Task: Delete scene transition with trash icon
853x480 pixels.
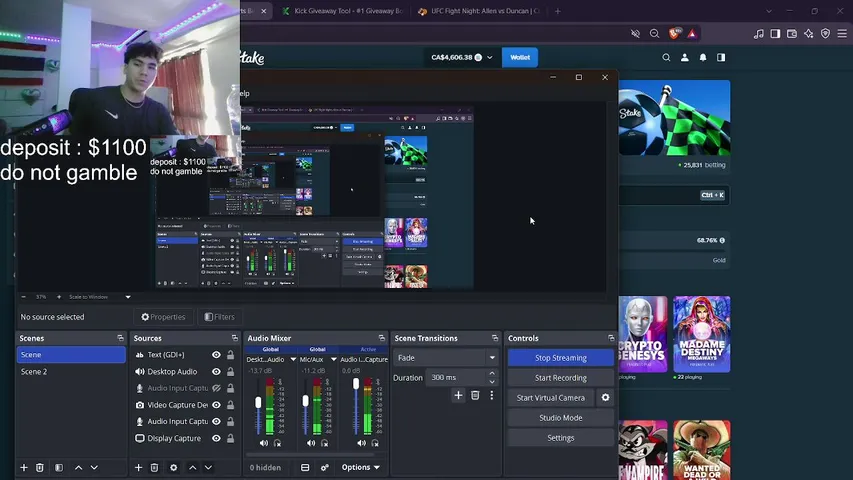Action: 475,395
